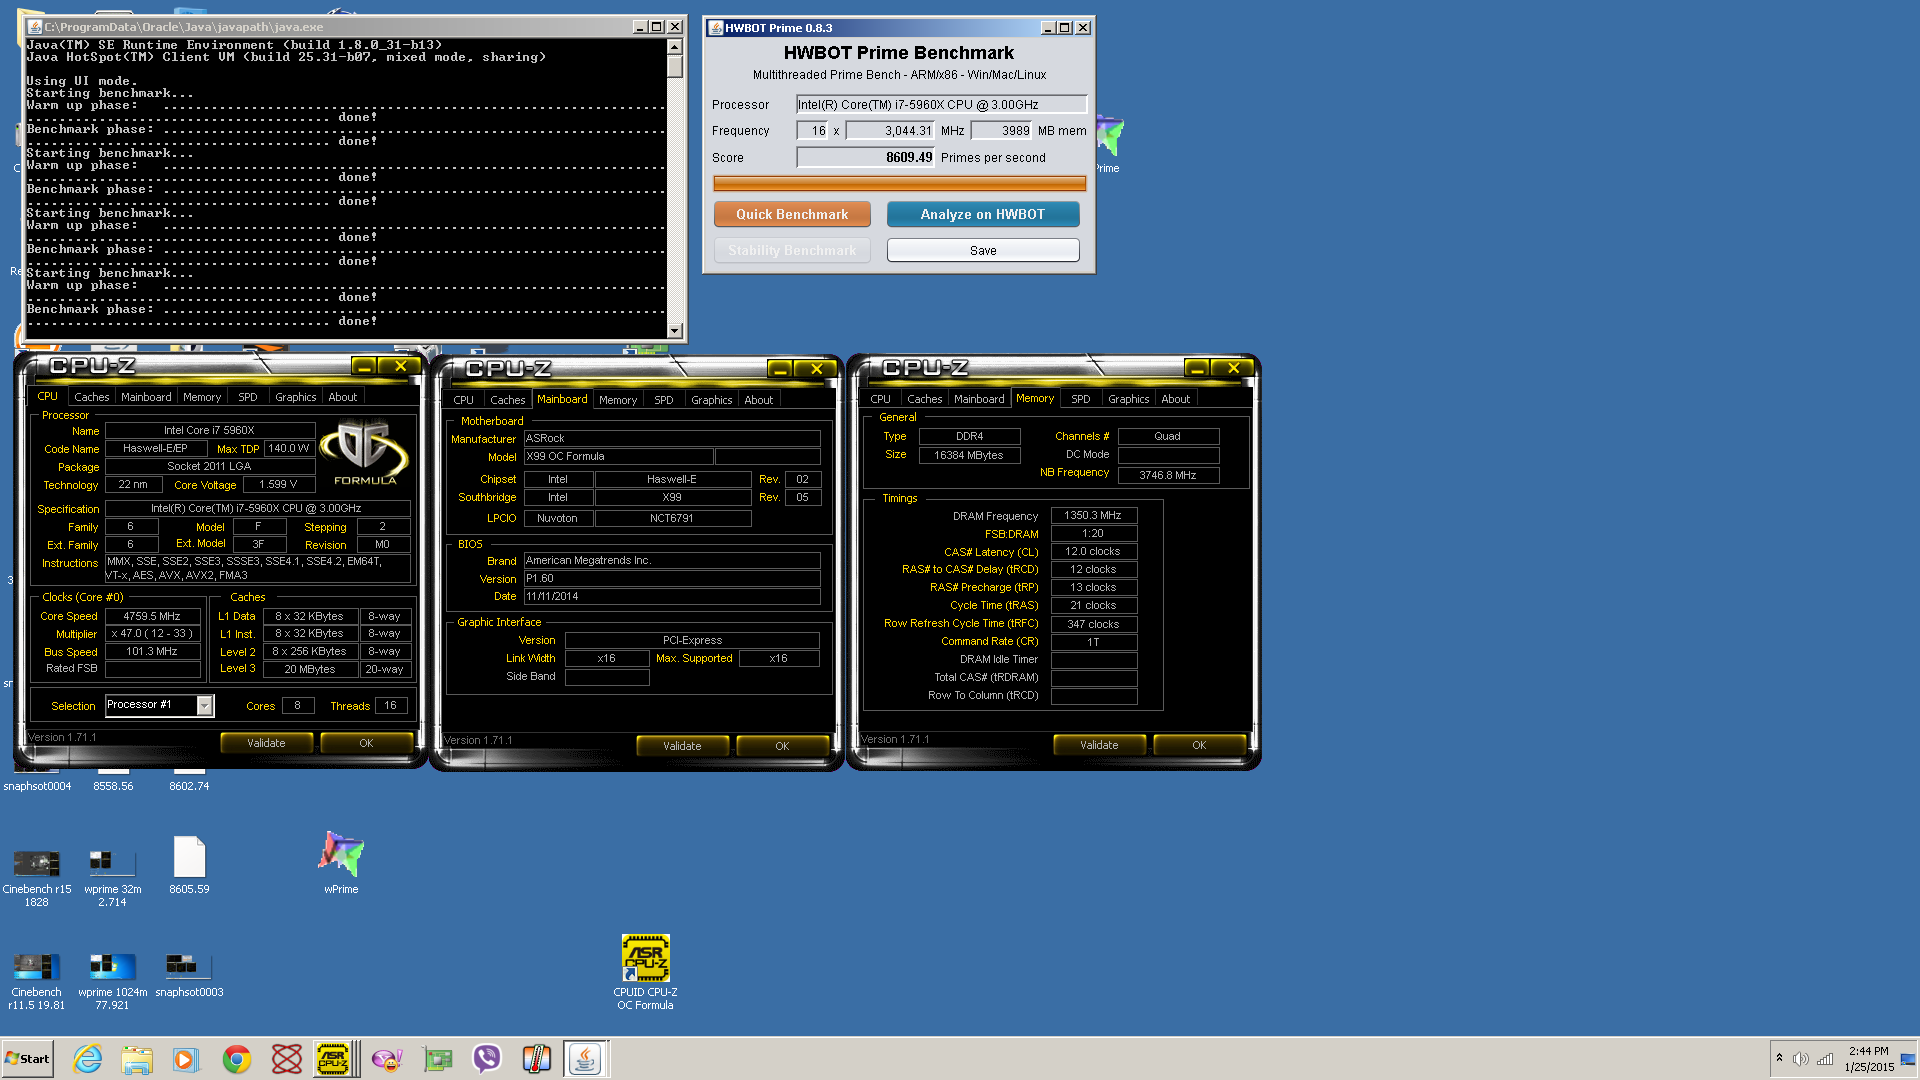Viewport: 1920px width, 1080px height.
Task: Click the disabled Stability Benchmark button
Action: (x=792, y=250)
